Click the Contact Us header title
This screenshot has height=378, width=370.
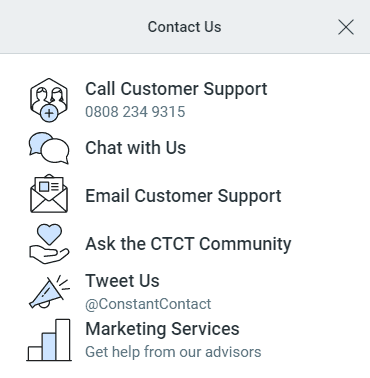184,27
